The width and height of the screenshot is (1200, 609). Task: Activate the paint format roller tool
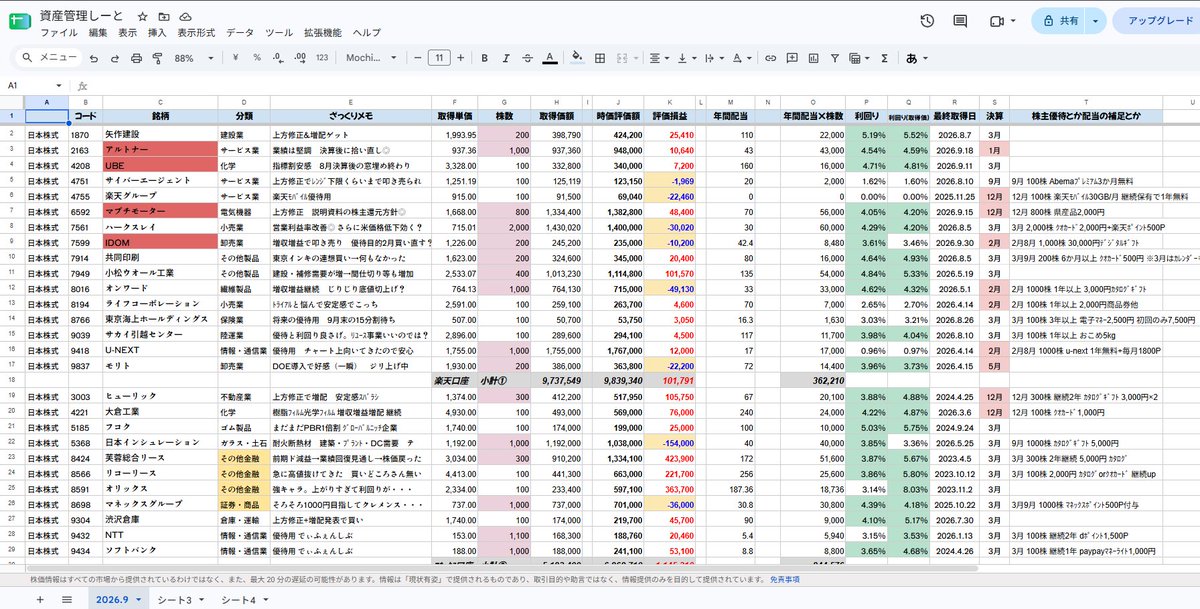156,58
